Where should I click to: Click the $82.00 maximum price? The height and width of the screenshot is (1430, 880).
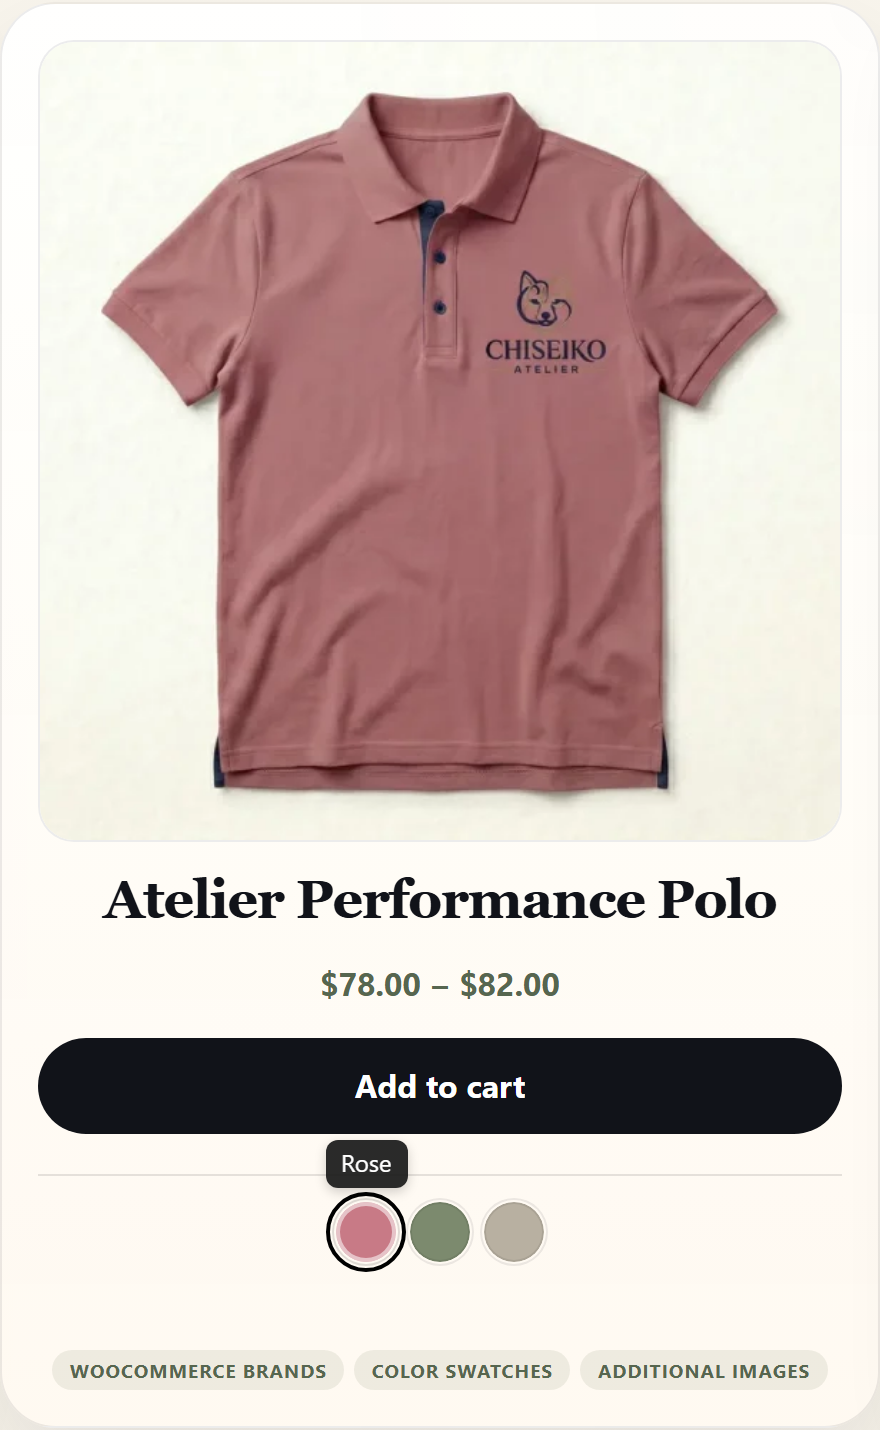point(510,984)
